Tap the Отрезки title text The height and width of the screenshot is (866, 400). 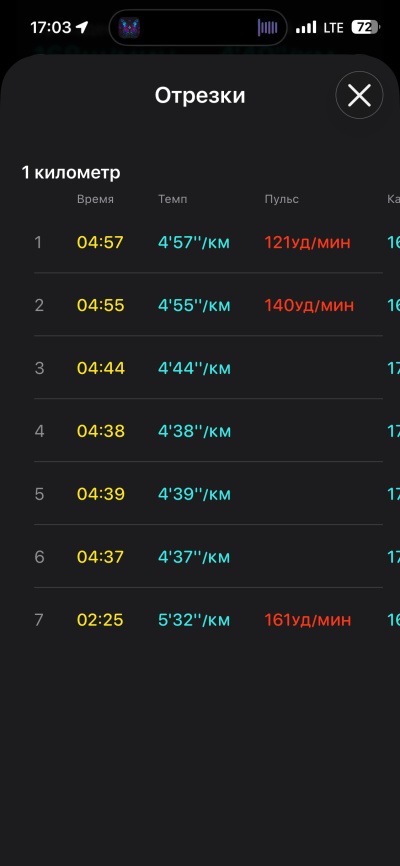click(200, 96)
